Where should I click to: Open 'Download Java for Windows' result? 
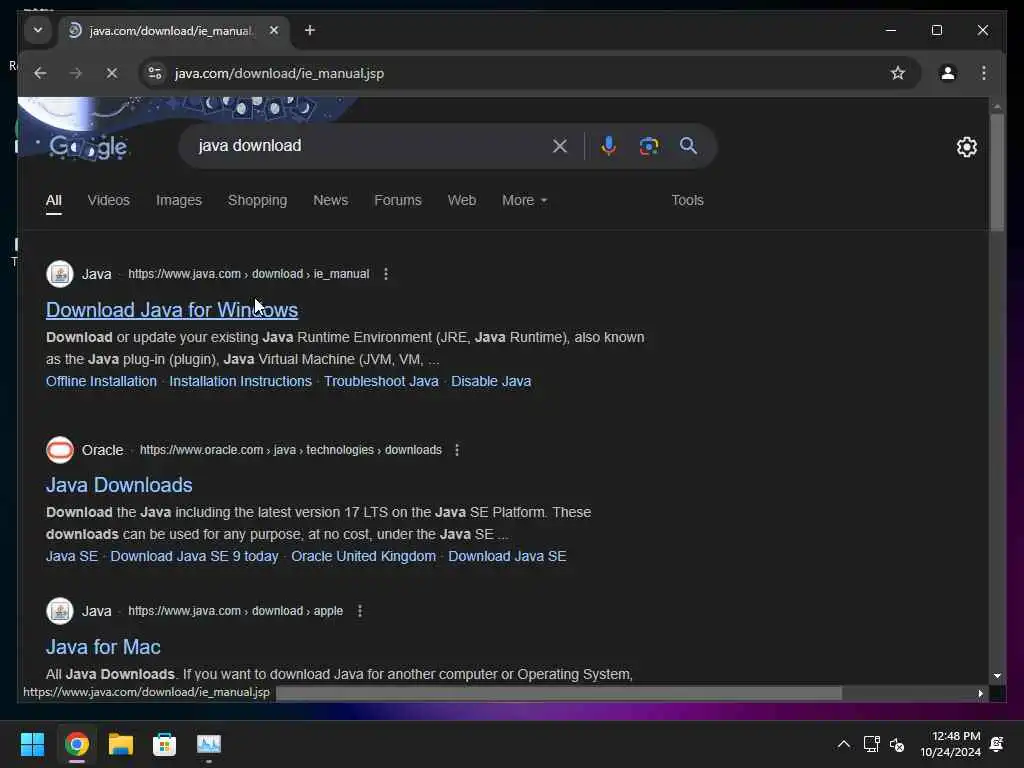pyautogui.click(x=172, y=310)
